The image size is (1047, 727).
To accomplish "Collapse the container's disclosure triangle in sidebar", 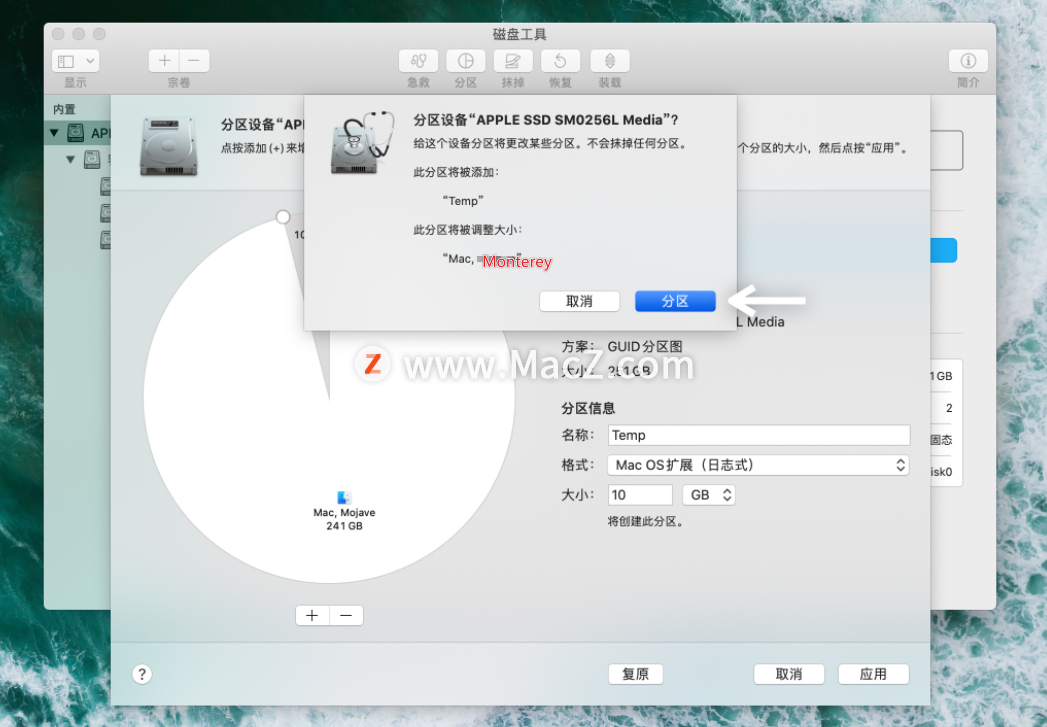I will [70, 160].
